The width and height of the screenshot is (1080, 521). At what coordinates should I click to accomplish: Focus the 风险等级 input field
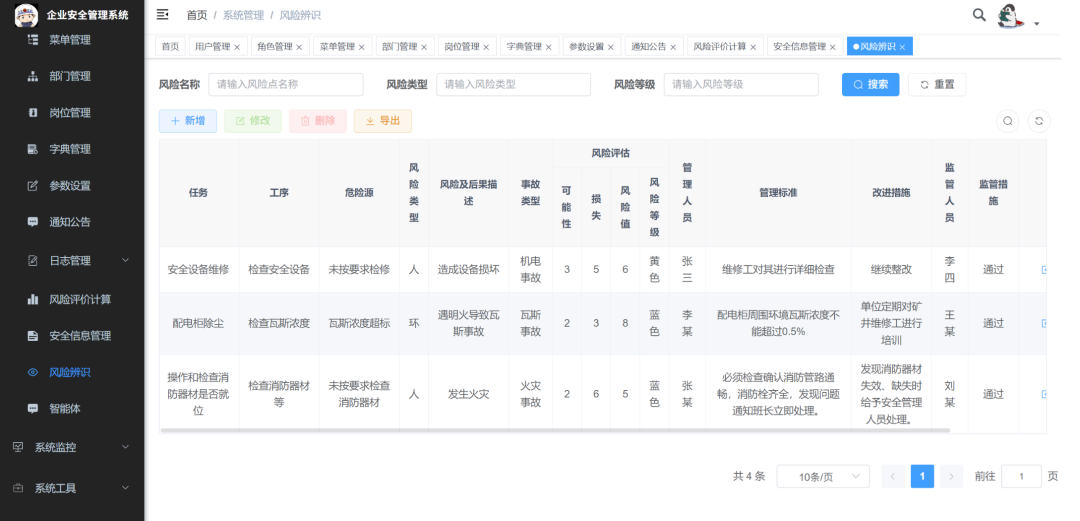741,85
